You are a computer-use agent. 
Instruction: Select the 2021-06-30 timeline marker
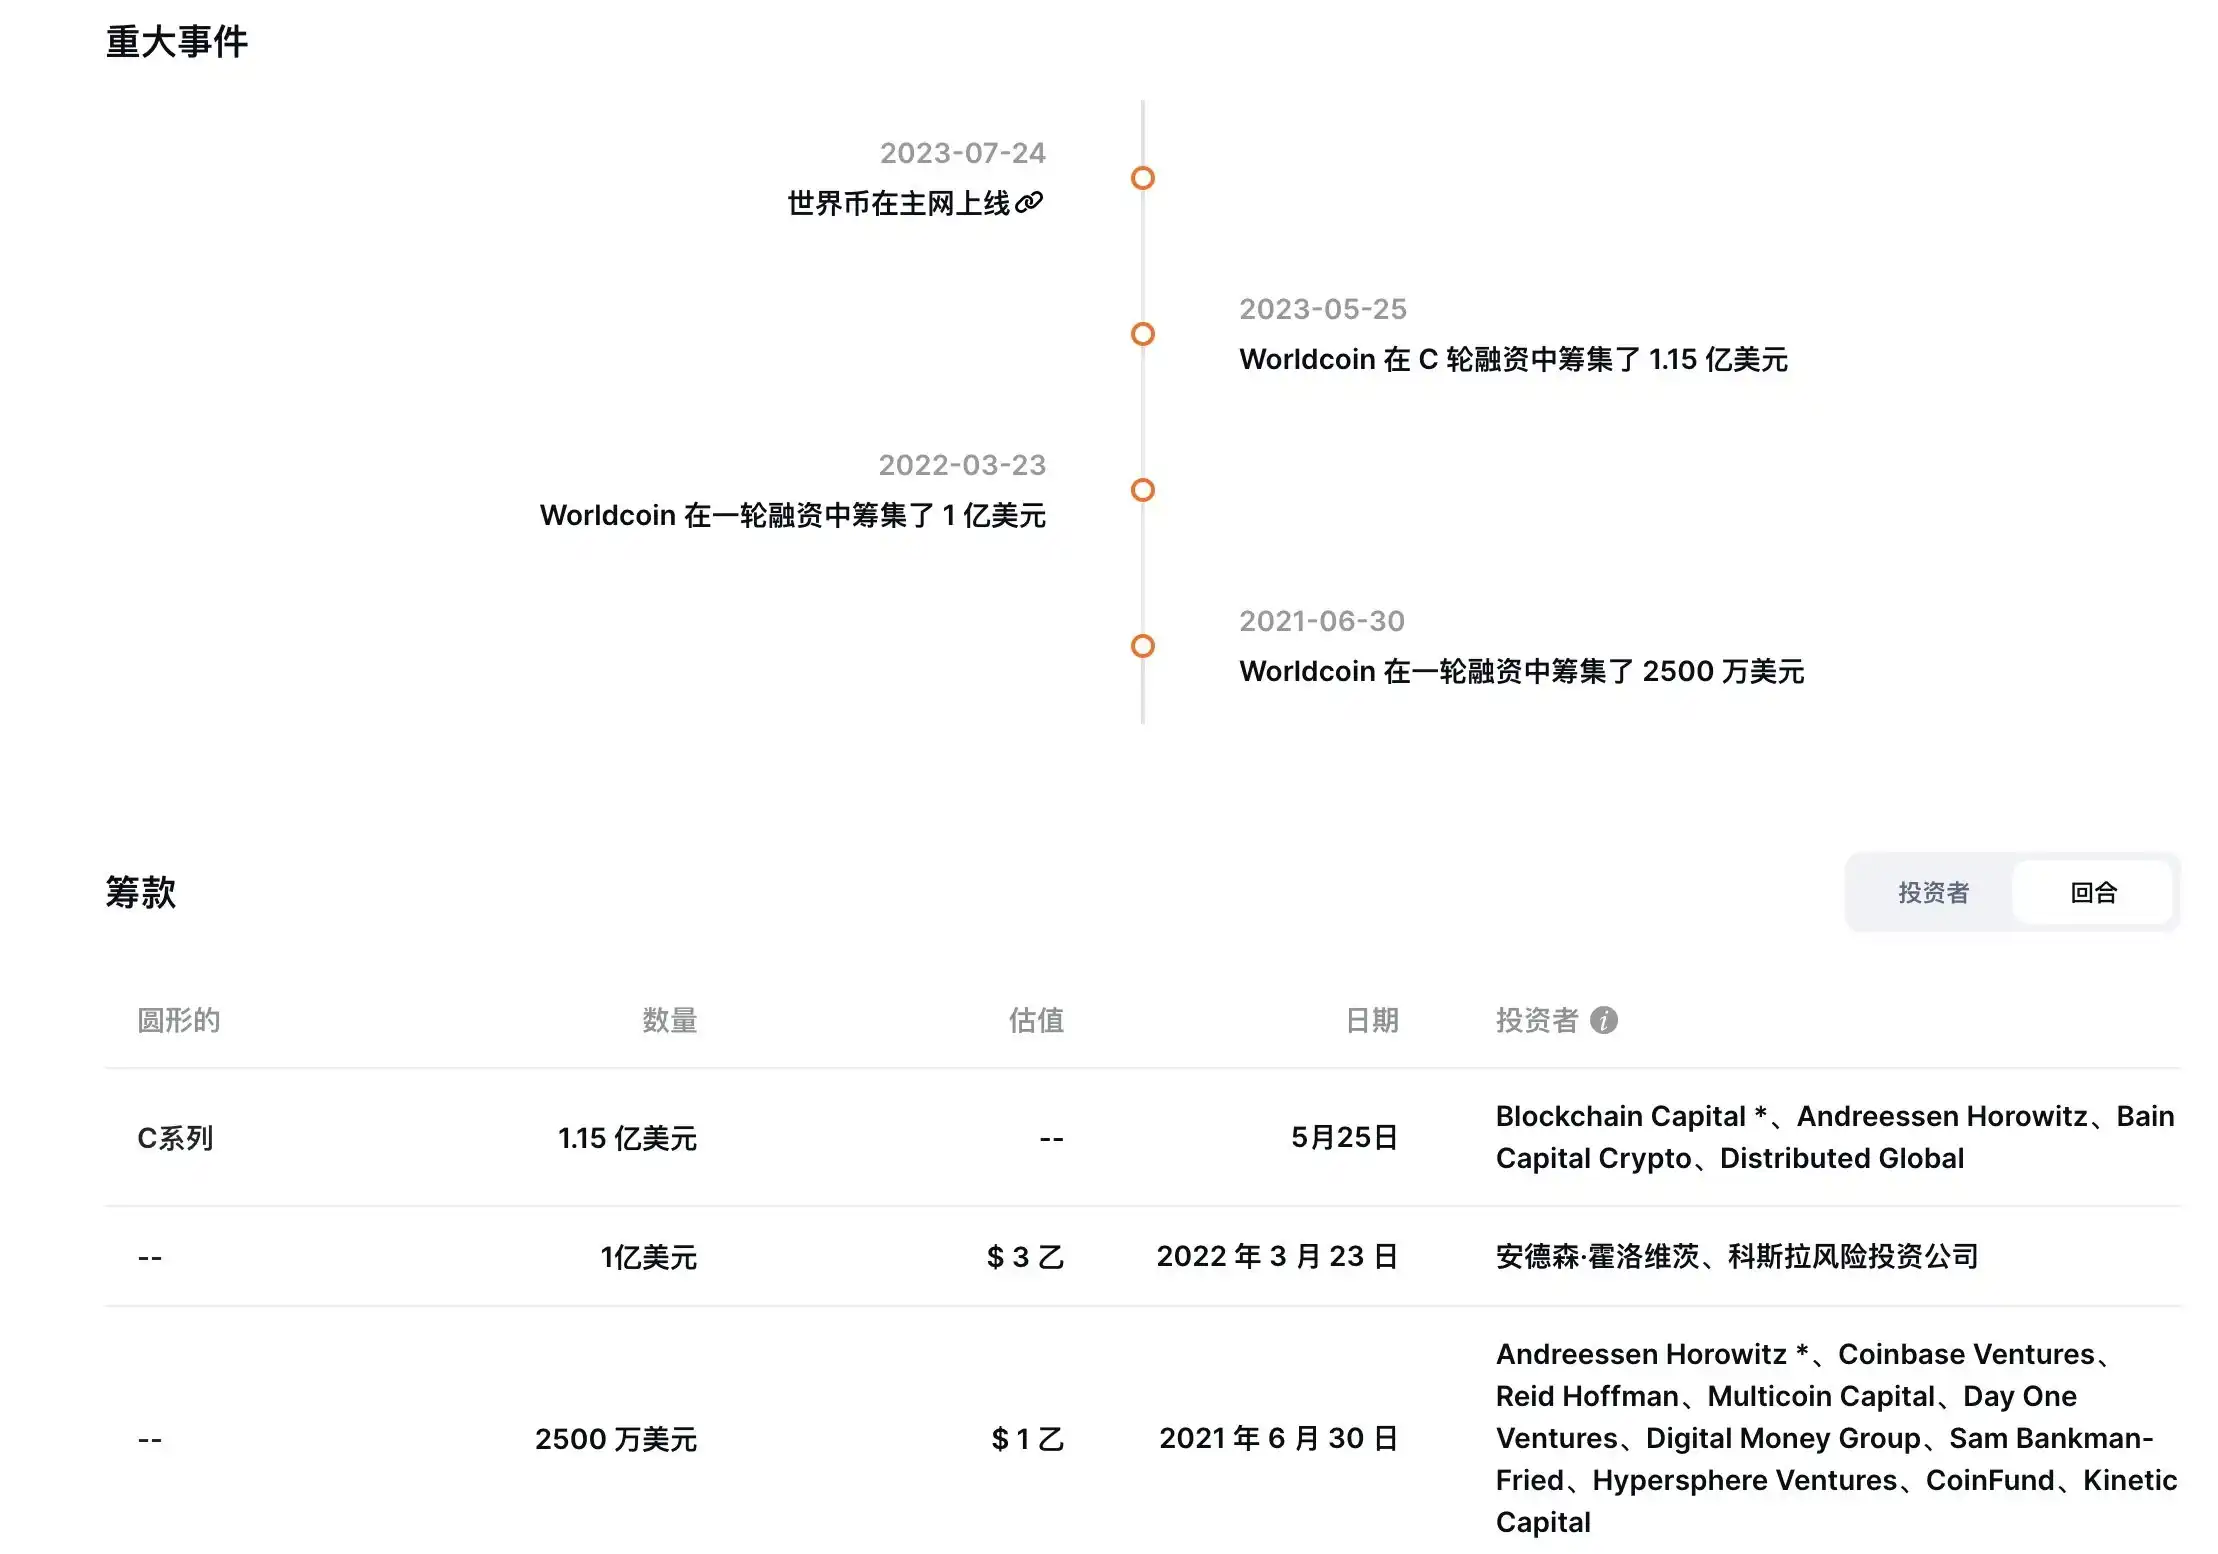(x=1142, y=646)
